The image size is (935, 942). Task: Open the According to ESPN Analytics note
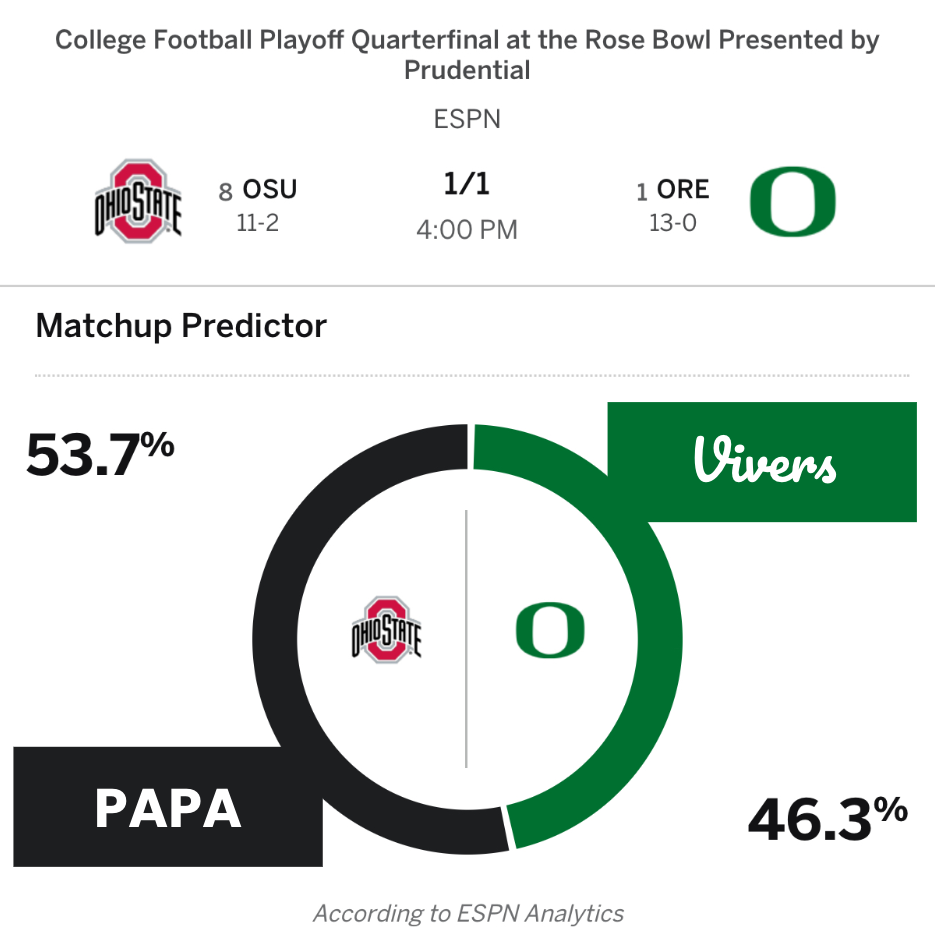coord(467,913)
